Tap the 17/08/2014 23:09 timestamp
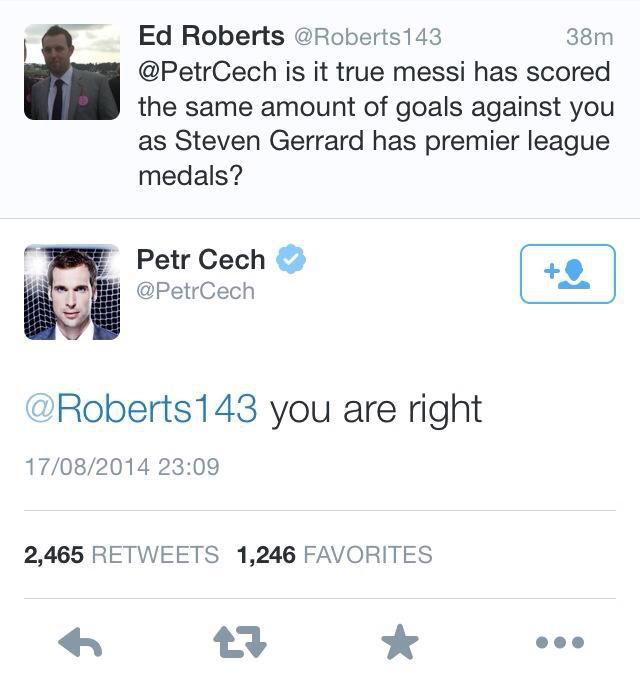 tap(121, 466)
